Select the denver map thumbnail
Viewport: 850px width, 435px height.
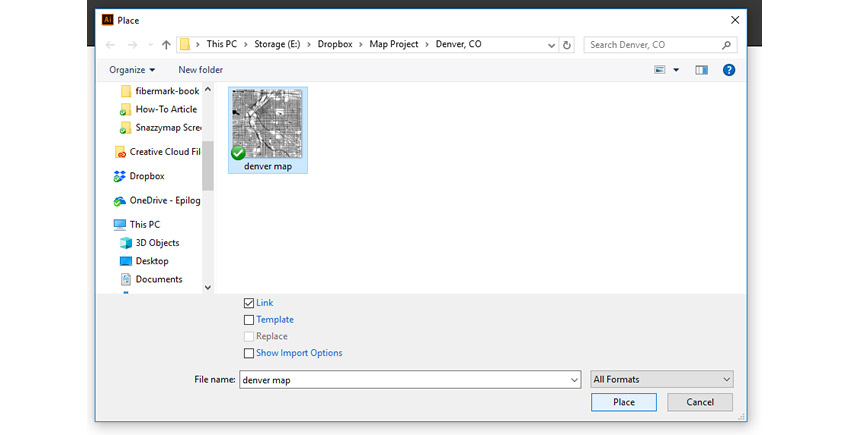tap(267, 129)
